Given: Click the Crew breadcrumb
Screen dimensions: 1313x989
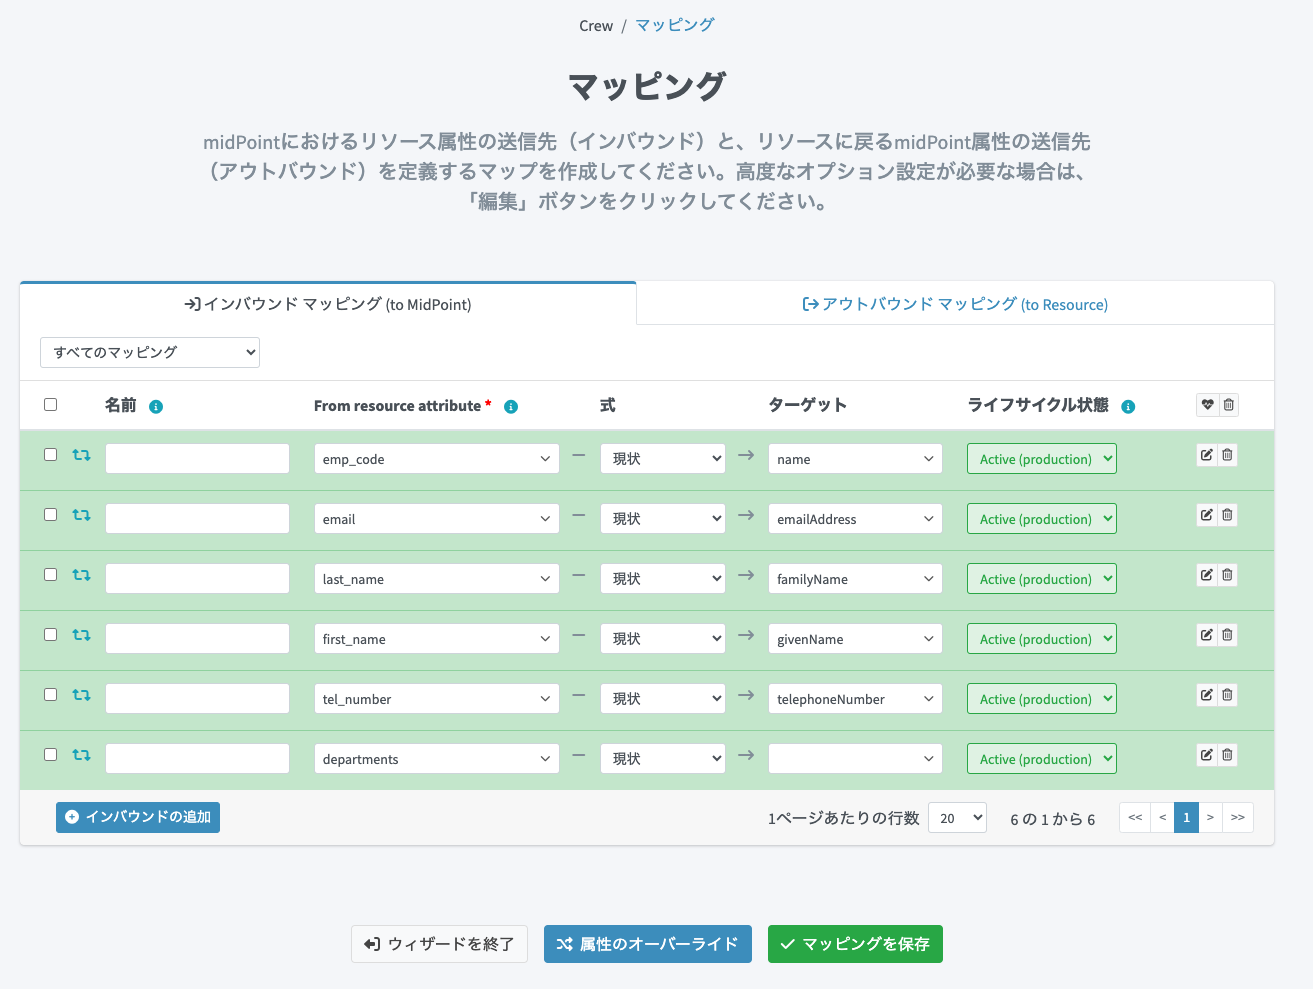Looking at the screenshot, I should (x=596, y=26).
